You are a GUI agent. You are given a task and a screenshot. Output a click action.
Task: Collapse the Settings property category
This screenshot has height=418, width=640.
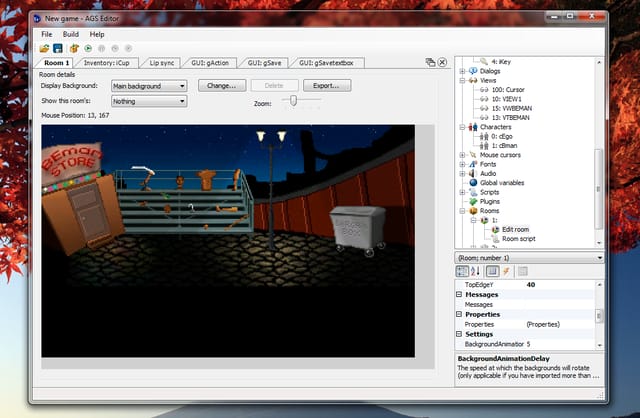point(459,334)
